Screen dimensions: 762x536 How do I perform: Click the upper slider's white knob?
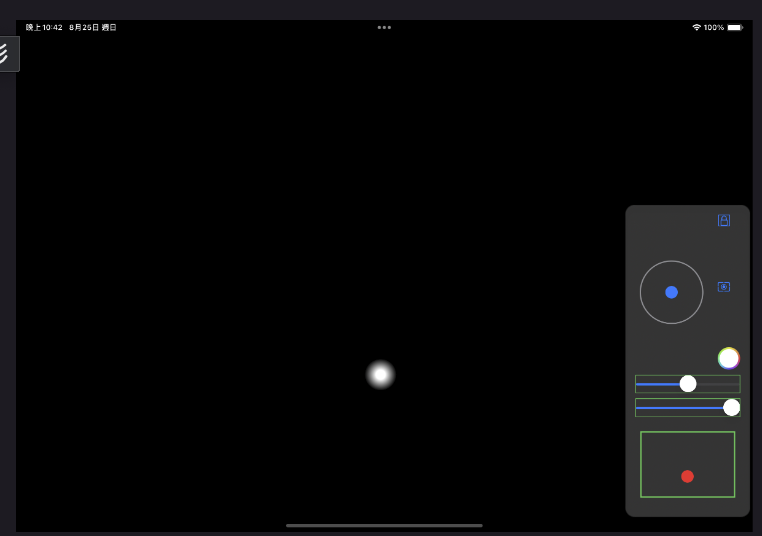click(688, 384)
